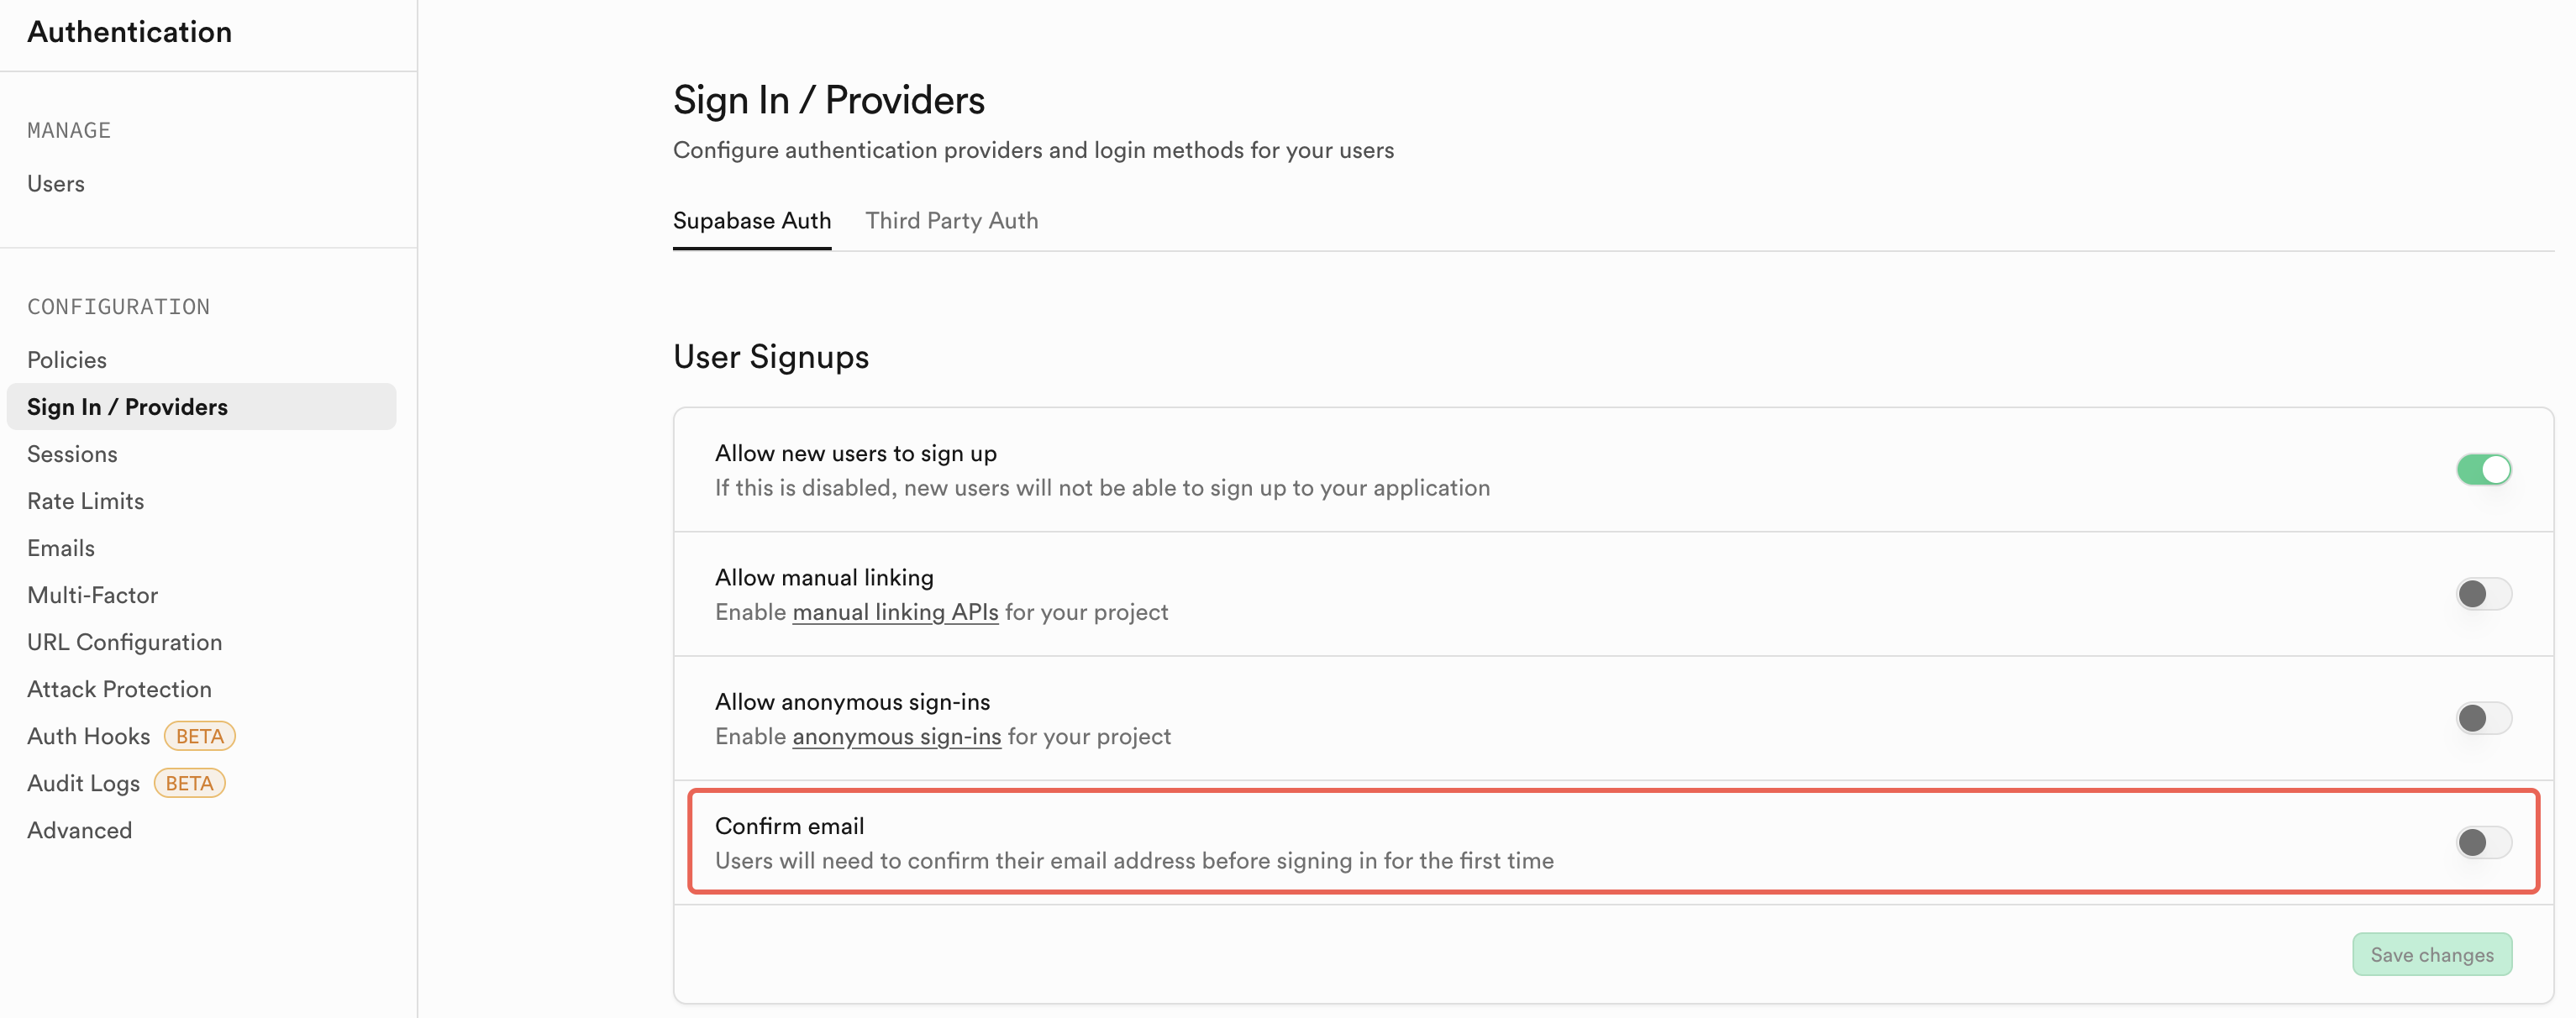Go to Policies in the sidebar
The image size is (2576, 1018).
point(67,360)
